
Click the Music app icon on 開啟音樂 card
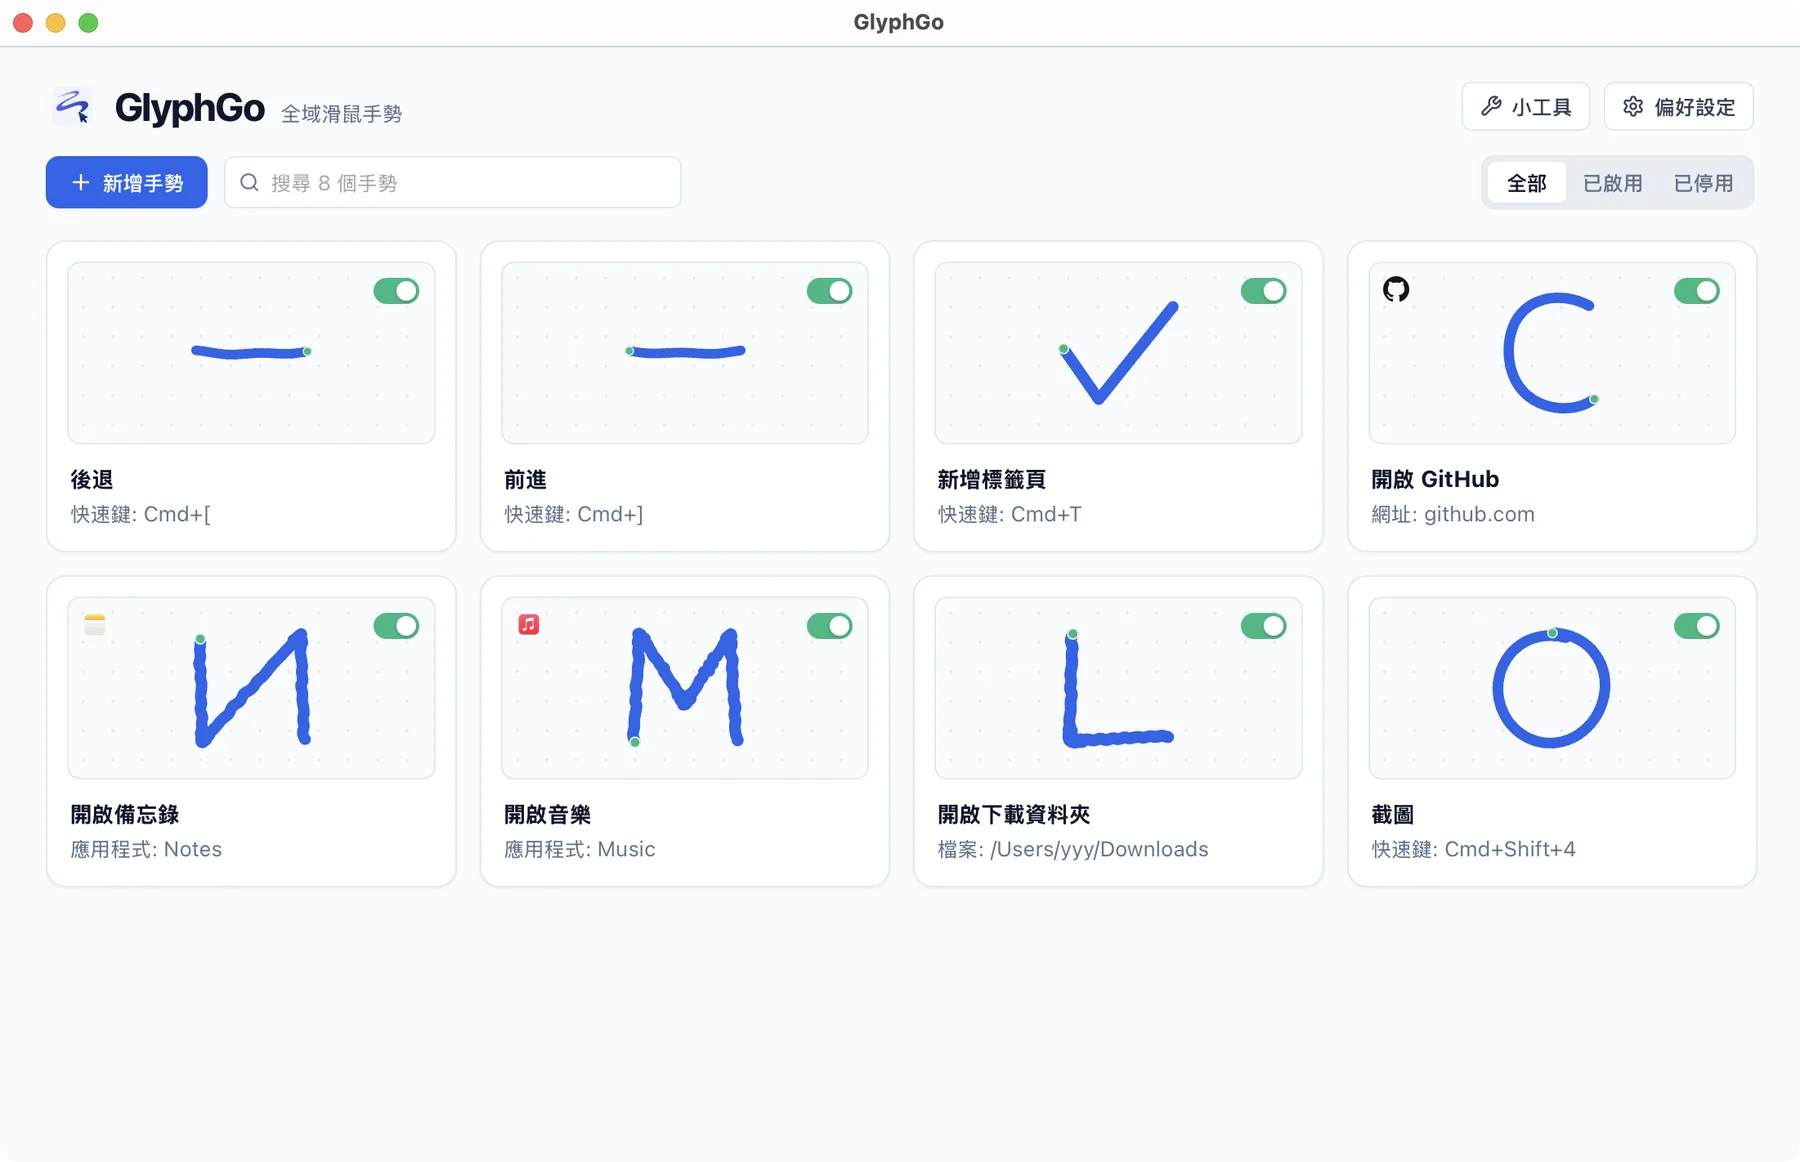pyautogui.click(x=529, y=624)
